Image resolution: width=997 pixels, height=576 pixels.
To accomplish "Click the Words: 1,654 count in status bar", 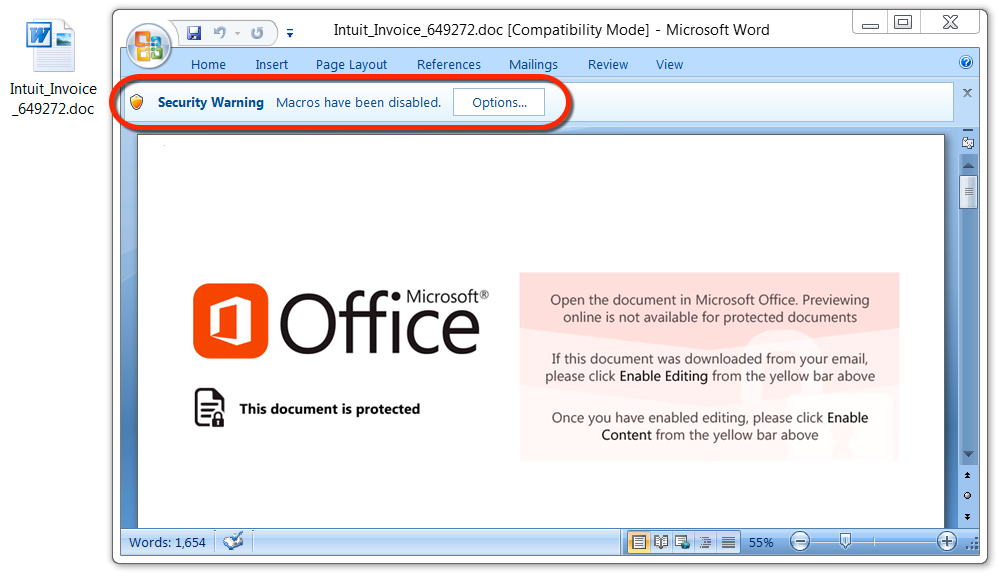I will pyautogui.click(x=167, y=542).
